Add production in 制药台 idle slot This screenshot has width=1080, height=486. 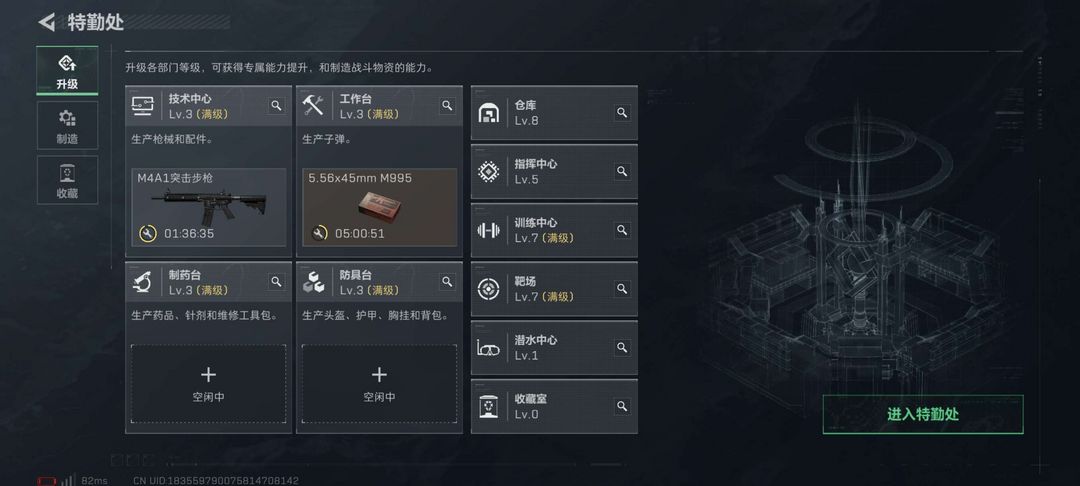click(208, 383)
